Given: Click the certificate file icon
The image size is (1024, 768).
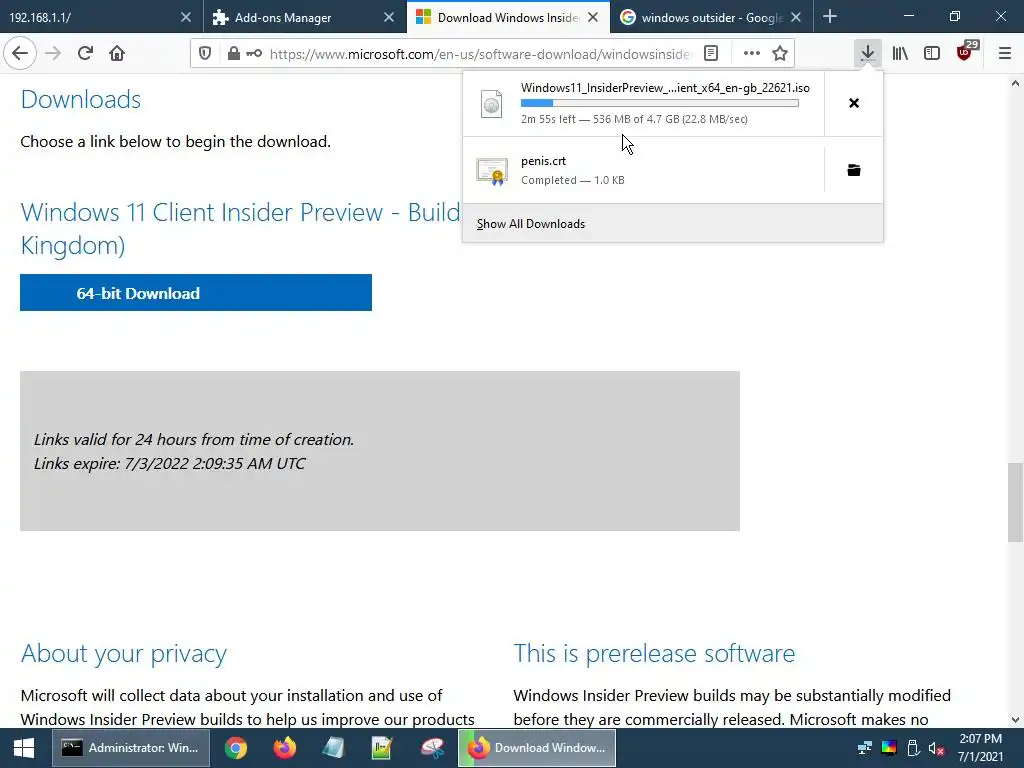Looking at the screenshot, I should pyautogui.click(x=492, y=171).
